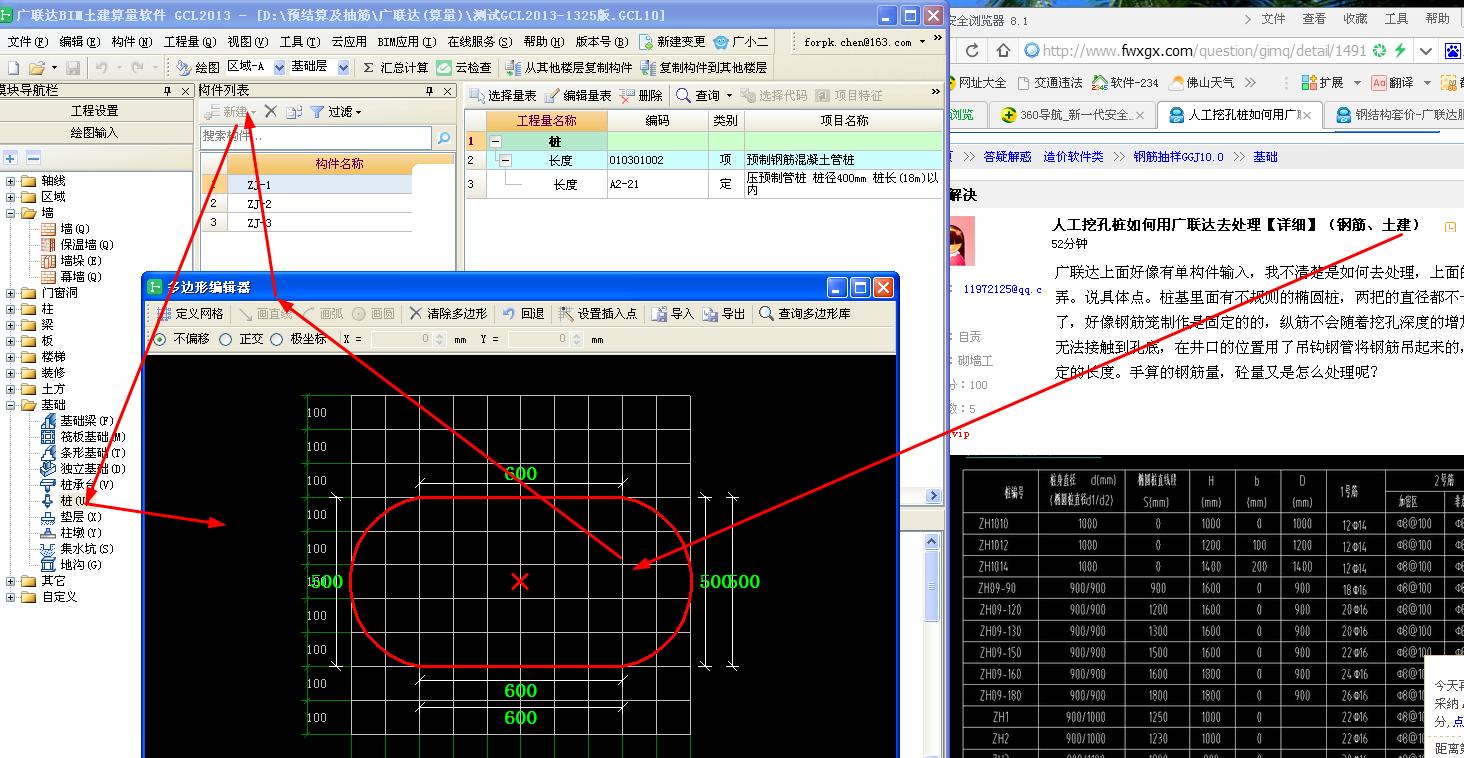Screen dimensions: 1464x758
Task: Select 不偏移 radio option
Action: coord(160,339)
